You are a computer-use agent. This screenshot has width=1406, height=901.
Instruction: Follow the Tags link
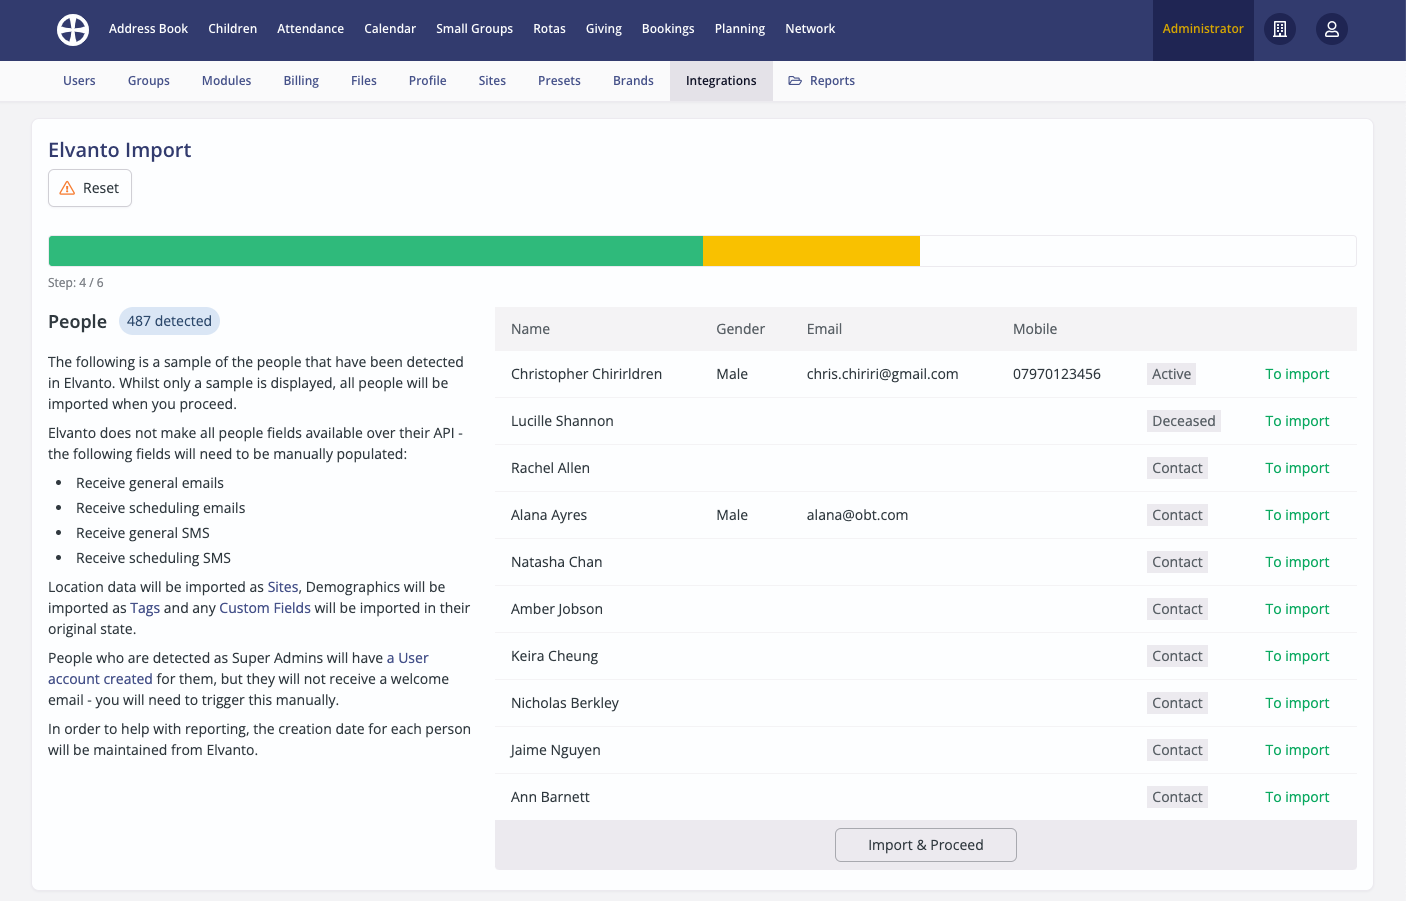click(145, 608)
